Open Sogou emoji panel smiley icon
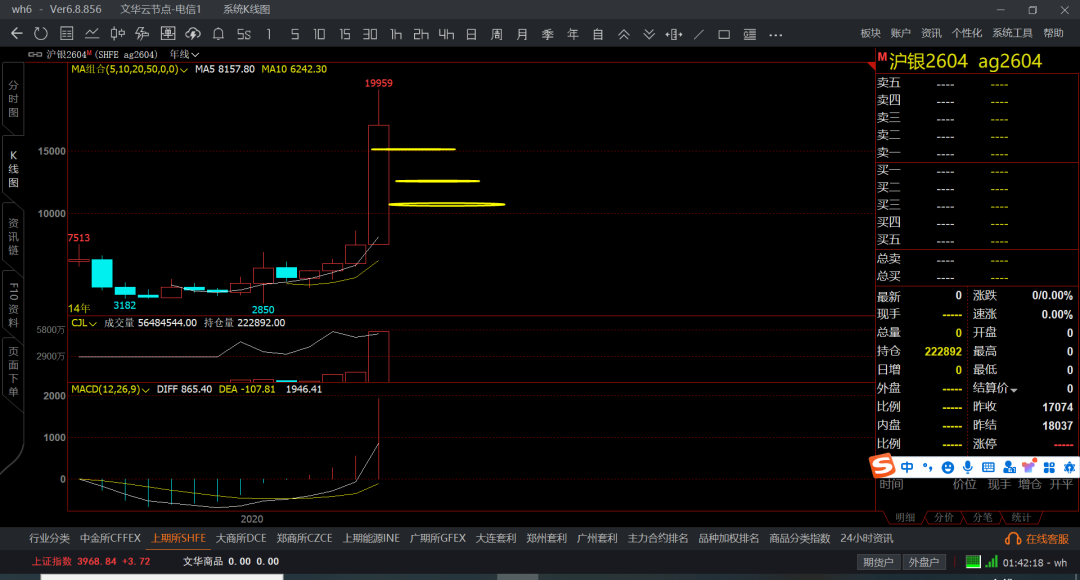Screen dimensions: 1080x580 (x=948, y=468)
